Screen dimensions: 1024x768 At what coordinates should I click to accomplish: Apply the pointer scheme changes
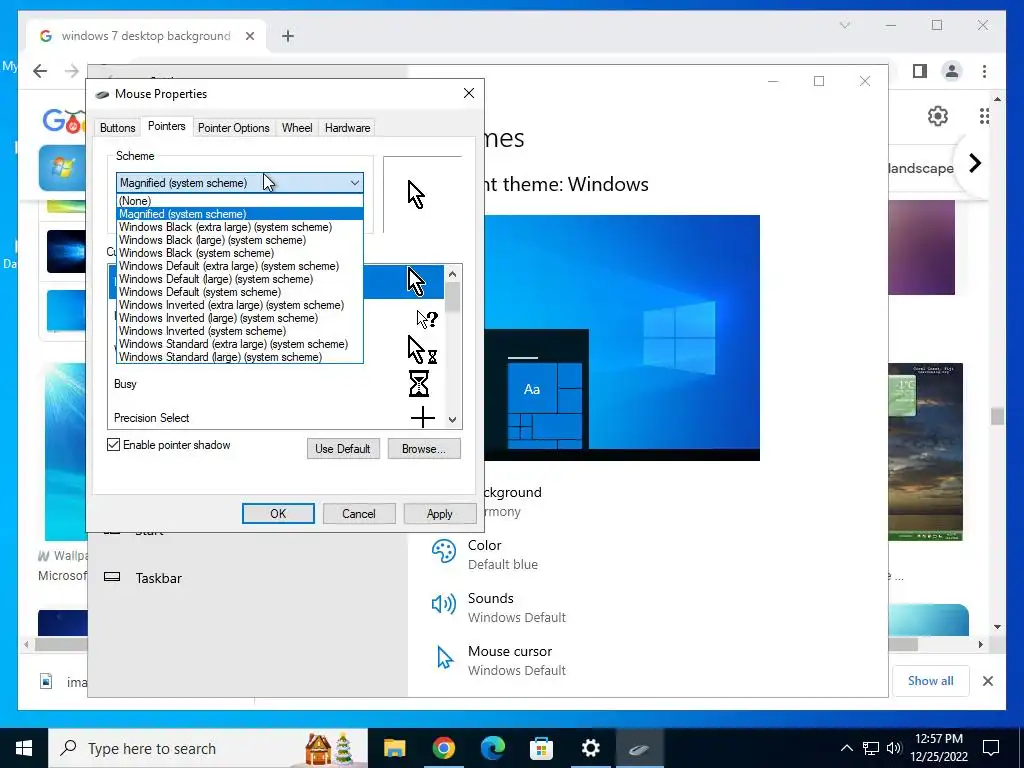click(440, 513)
